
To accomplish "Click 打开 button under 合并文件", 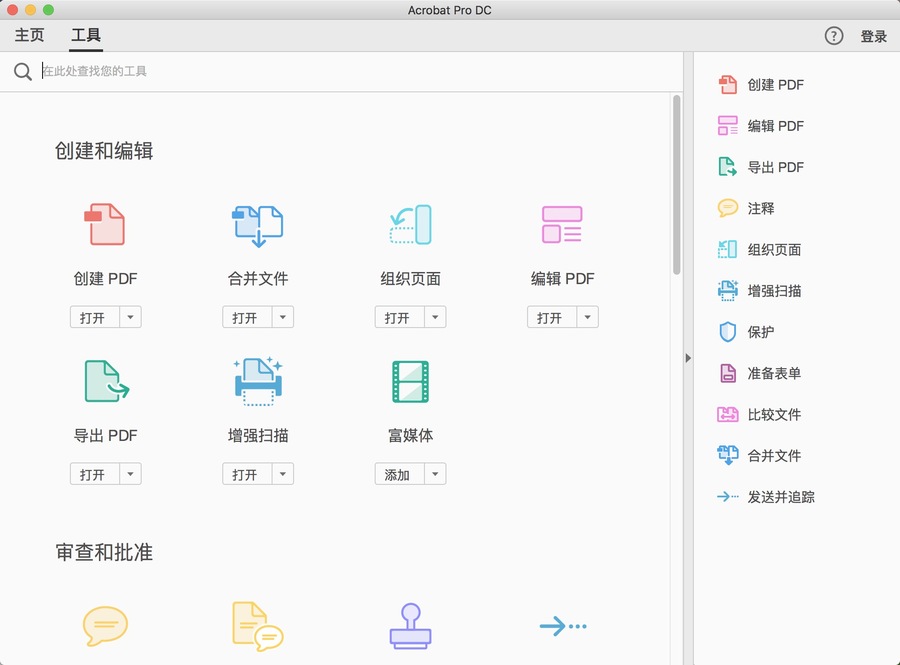I will point(247,317).
